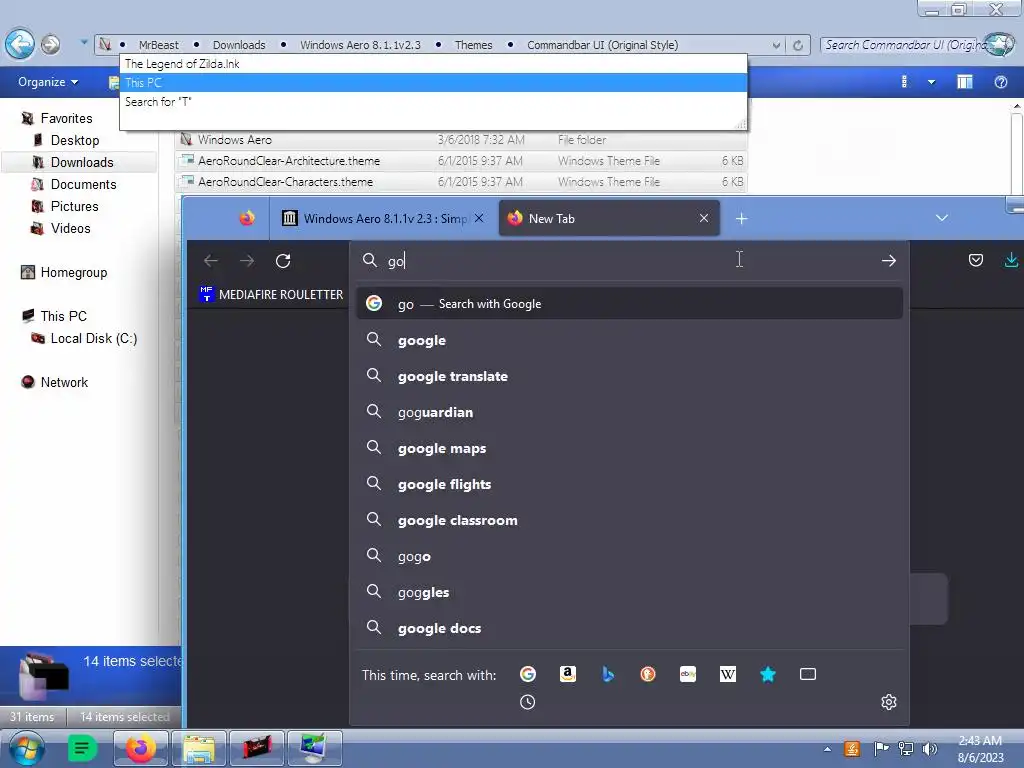
Task: Open Firefox View pinned icon
Action: click(247, 218)
